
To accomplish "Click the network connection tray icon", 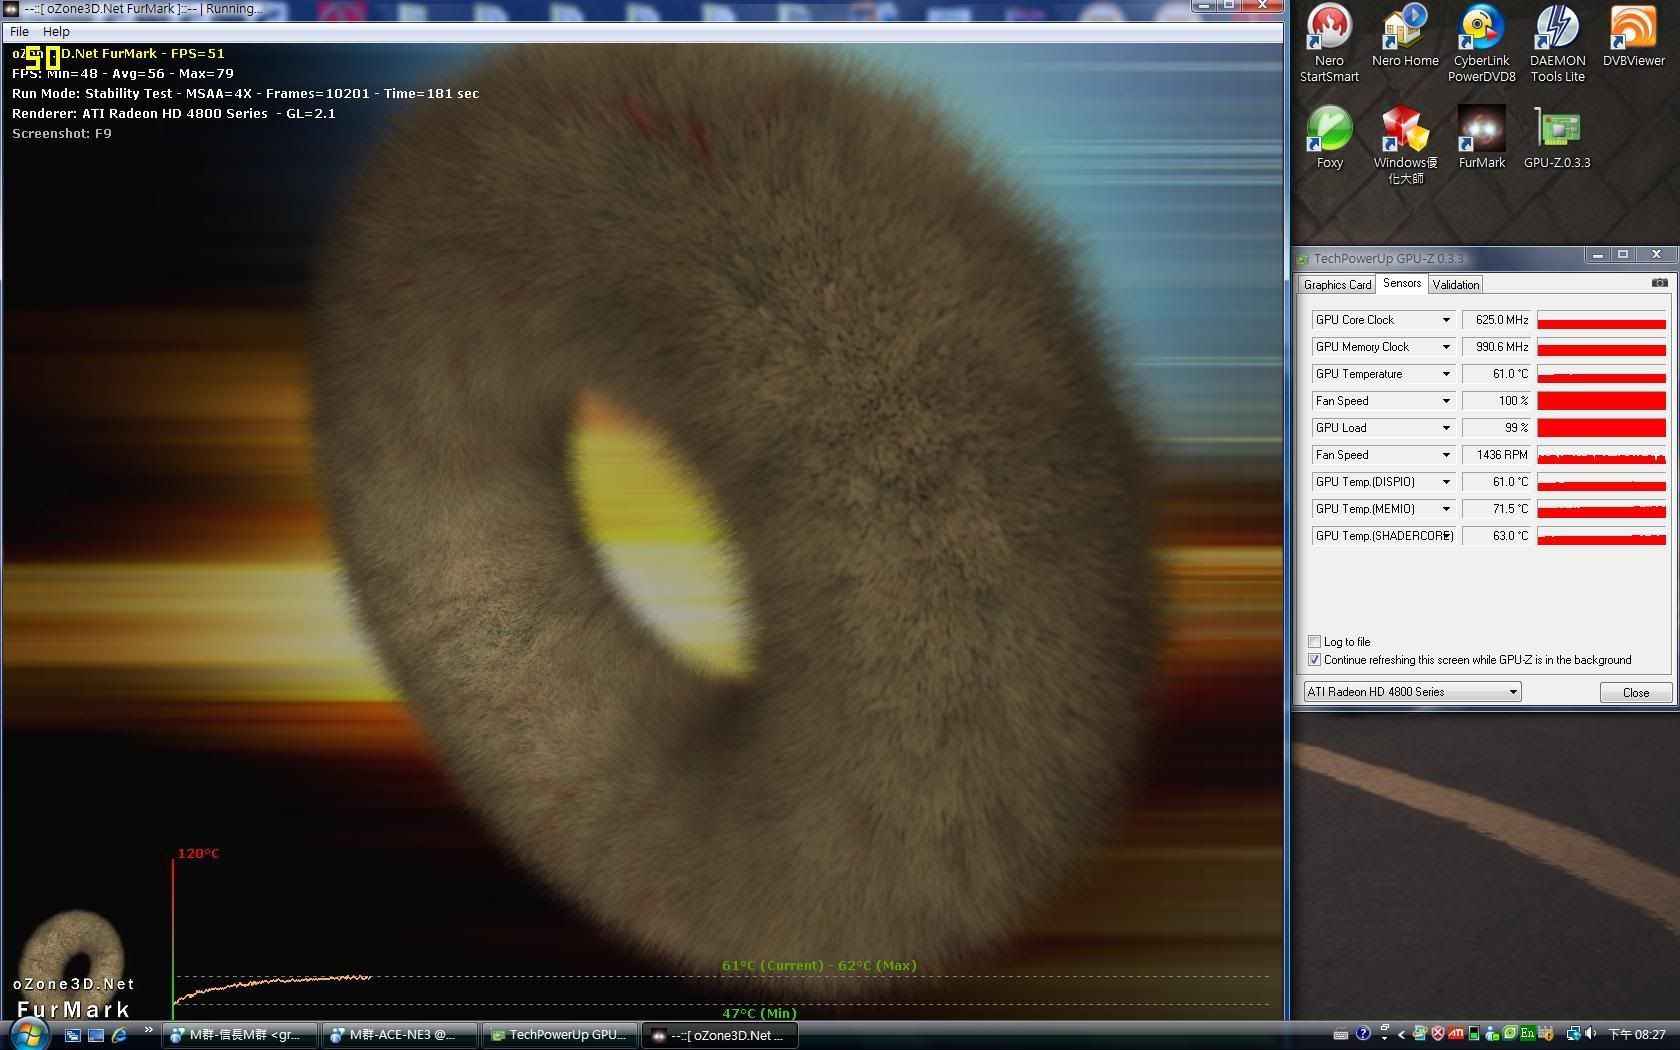I will click(1574, 1034).
